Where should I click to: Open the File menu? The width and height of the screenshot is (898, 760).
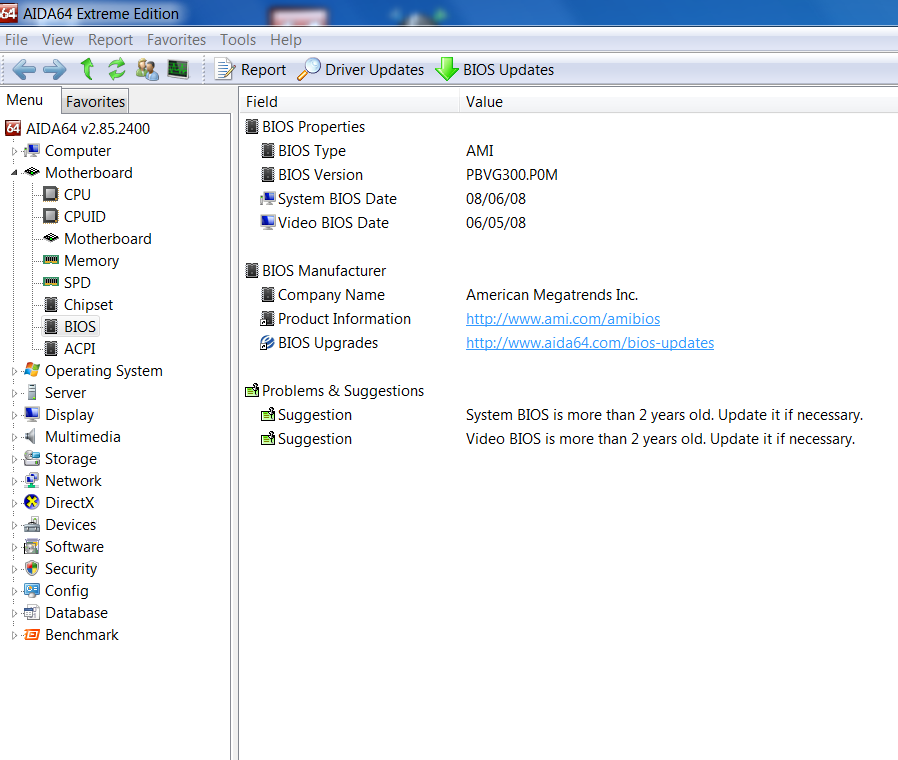tap(17, 40)
